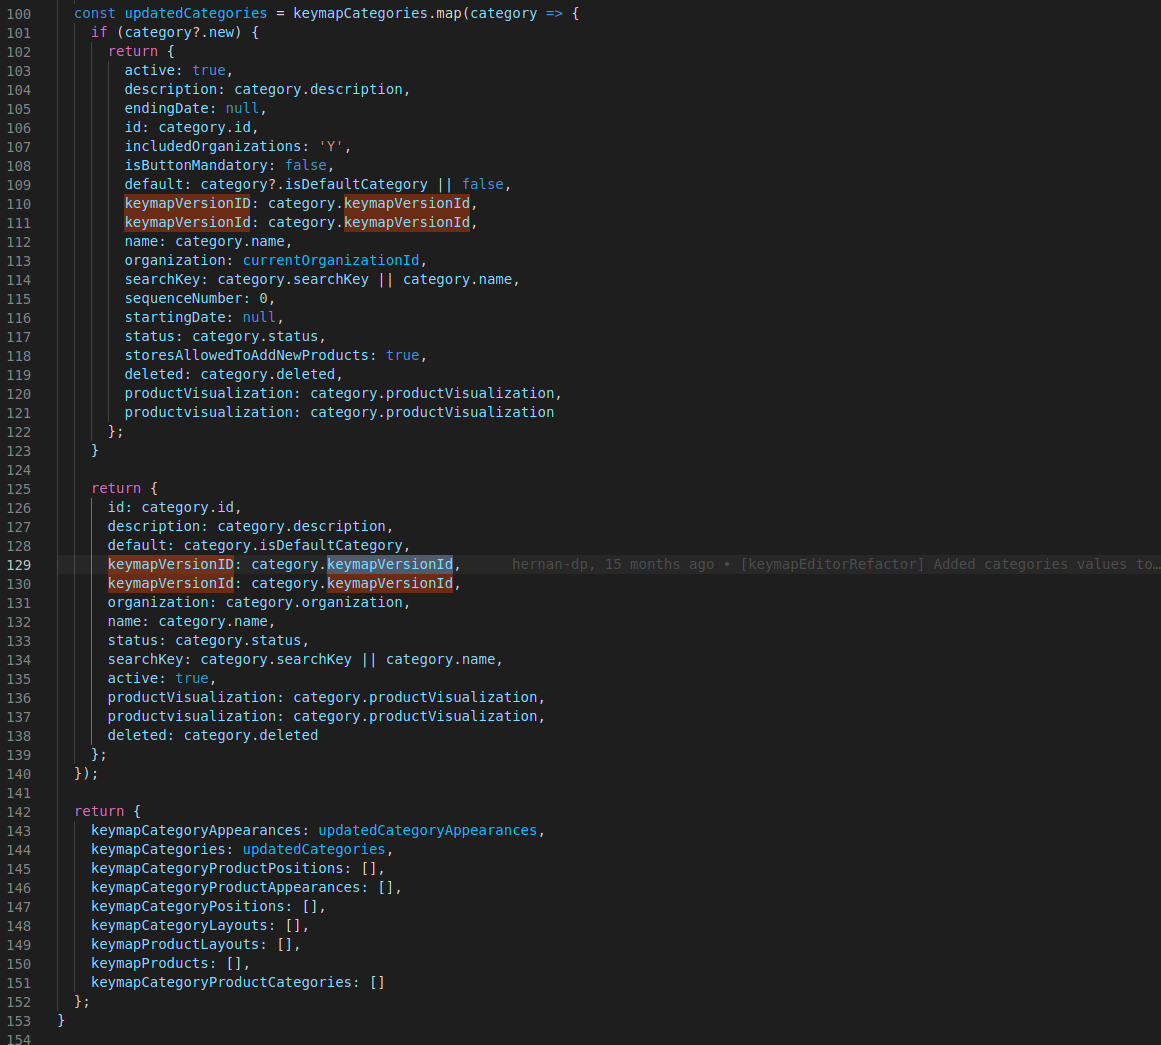Click line number 100 in the gutter
This screenshot has height=1045, width=1161.
click(x=20, y=13)
